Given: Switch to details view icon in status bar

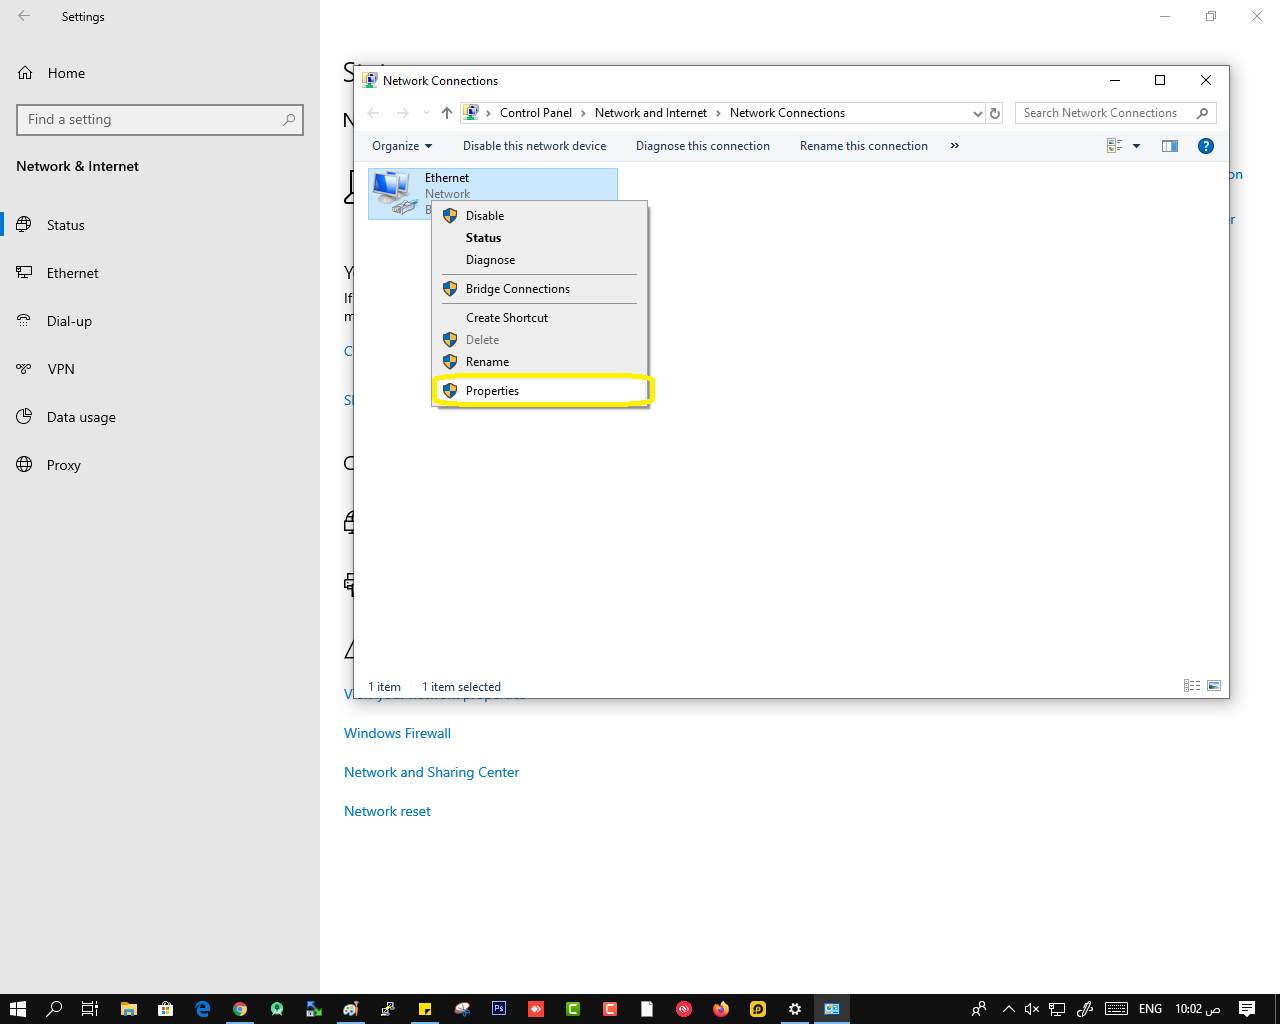Looking at the screenshot, I should pyautogui.click(x=1192, y=686).
